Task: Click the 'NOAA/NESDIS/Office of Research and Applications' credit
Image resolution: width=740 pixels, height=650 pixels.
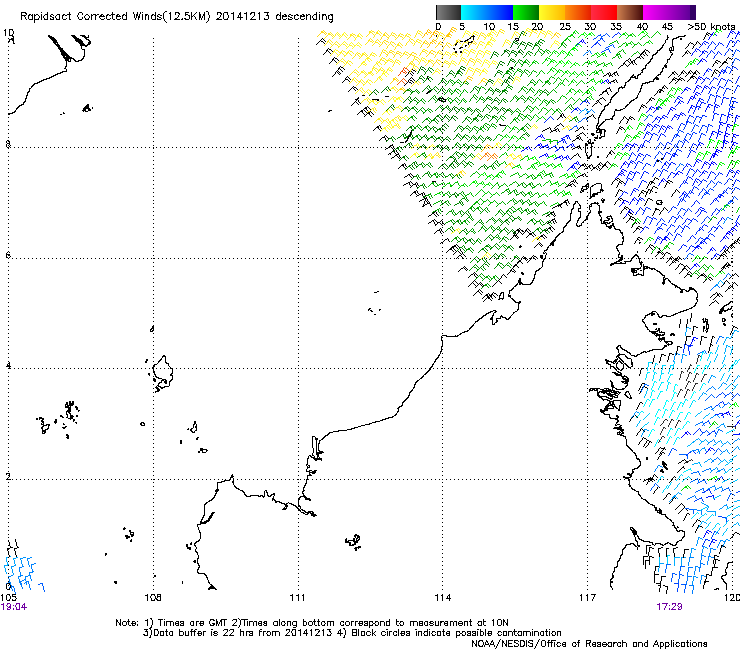Action: point(589,644)
